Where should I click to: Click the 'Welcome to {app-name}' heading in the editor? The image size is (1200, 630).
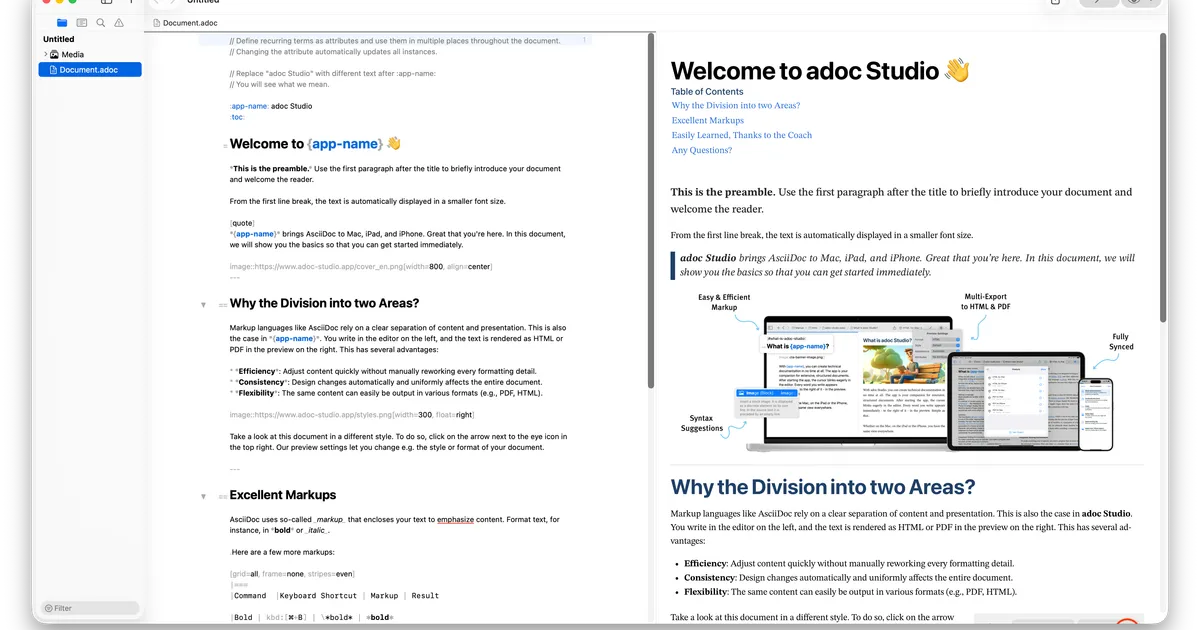click(315, 143)
